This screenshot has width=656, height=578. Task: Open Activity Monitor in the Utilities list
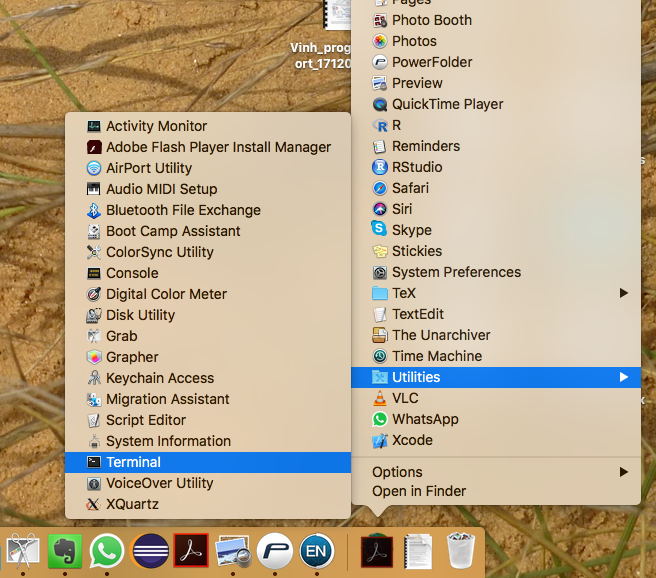(x=156, y=126)
